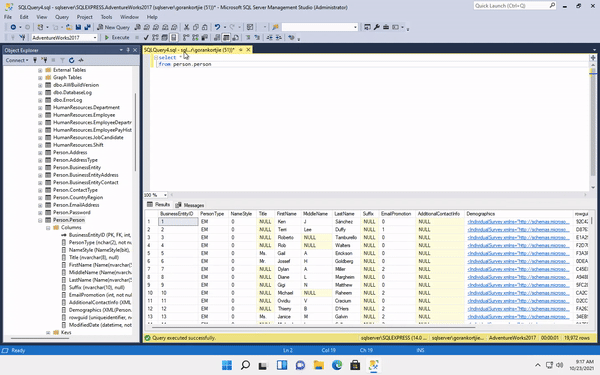
Task: Click the Increase Indent icon
Action: click(279, 38)
